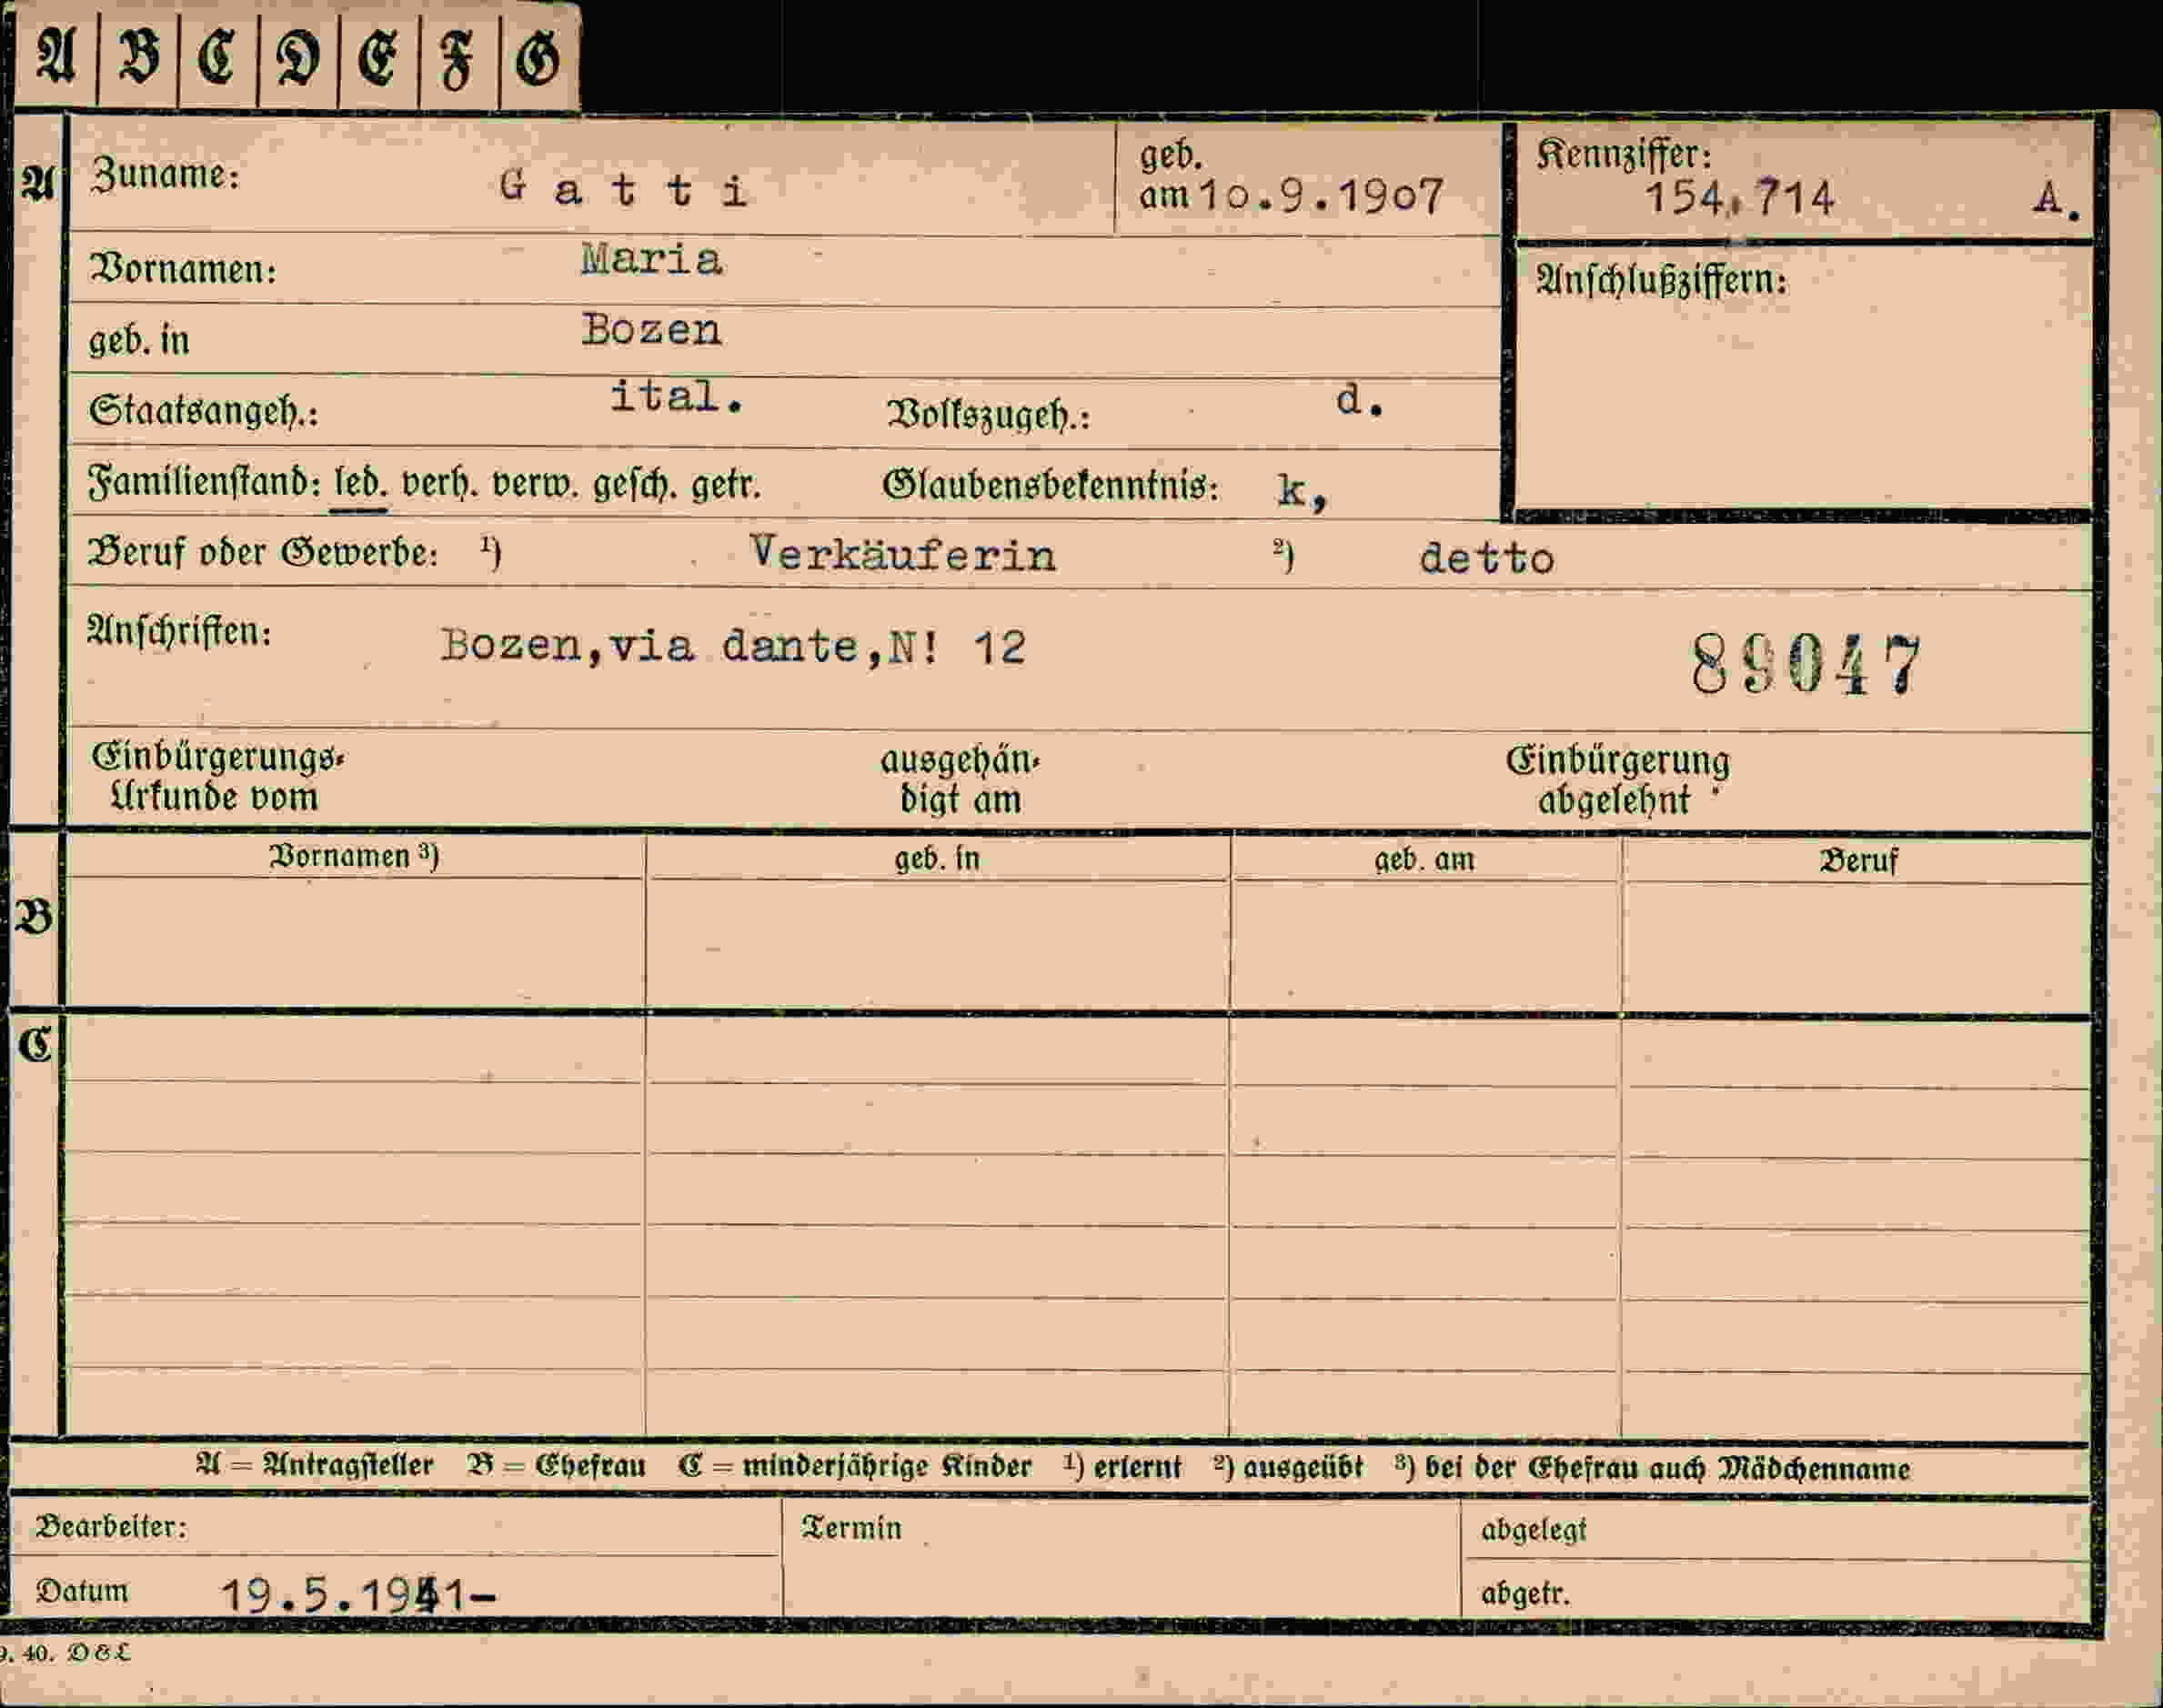Click the legend 'B = Ehefrau'
The height and width of the screenshot is (1708, 2163).
(556, 1466)
